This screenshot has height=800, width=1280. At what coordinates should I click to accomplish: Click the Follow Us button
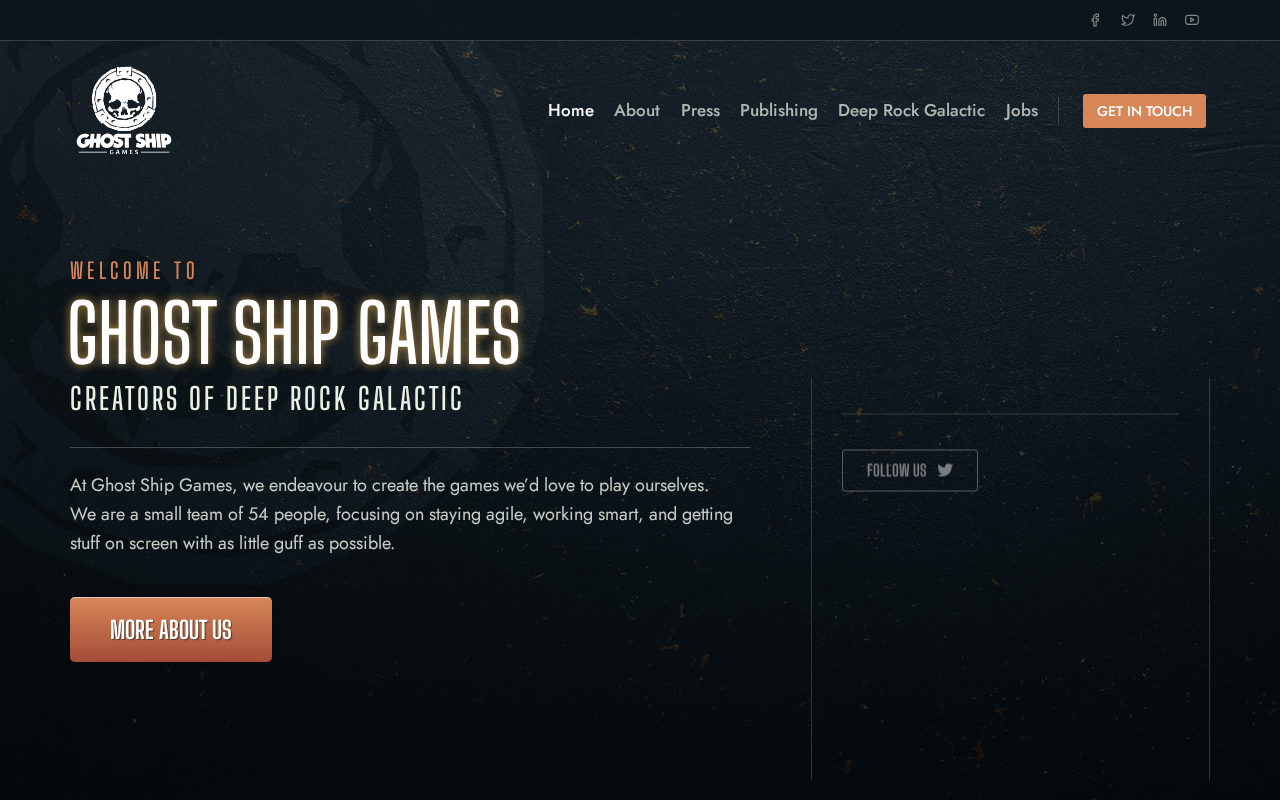(x=910, y=470)
